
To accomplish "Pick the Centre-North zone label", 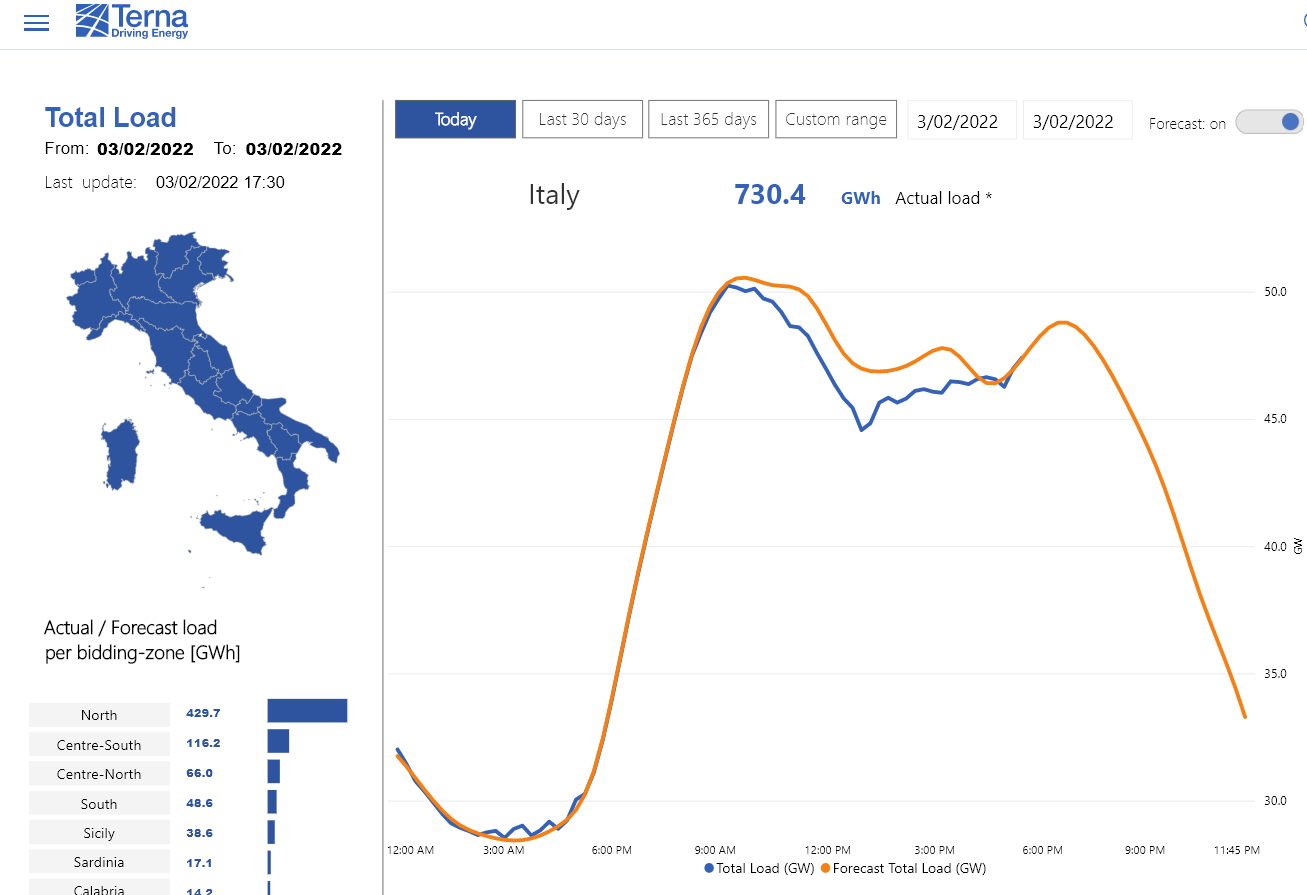I will (99, 773).
